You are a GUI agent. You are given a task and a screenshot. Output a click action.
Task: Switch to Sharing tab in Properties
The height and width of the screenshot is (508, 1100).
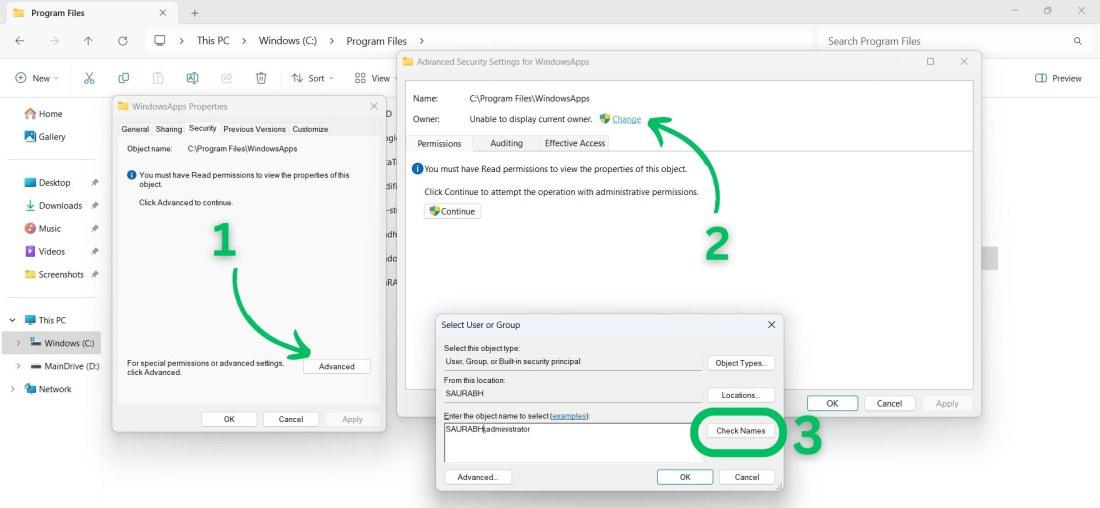click(168, 129)
